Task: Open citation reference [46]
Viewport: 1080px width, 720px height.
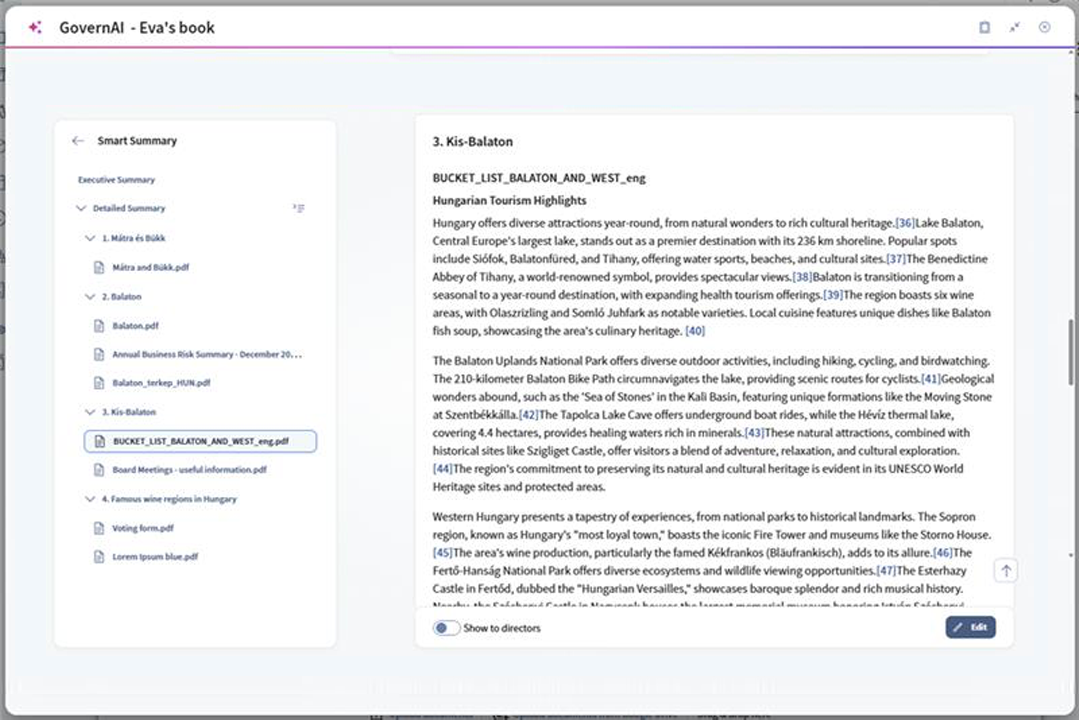Action: tap(943, 553)
